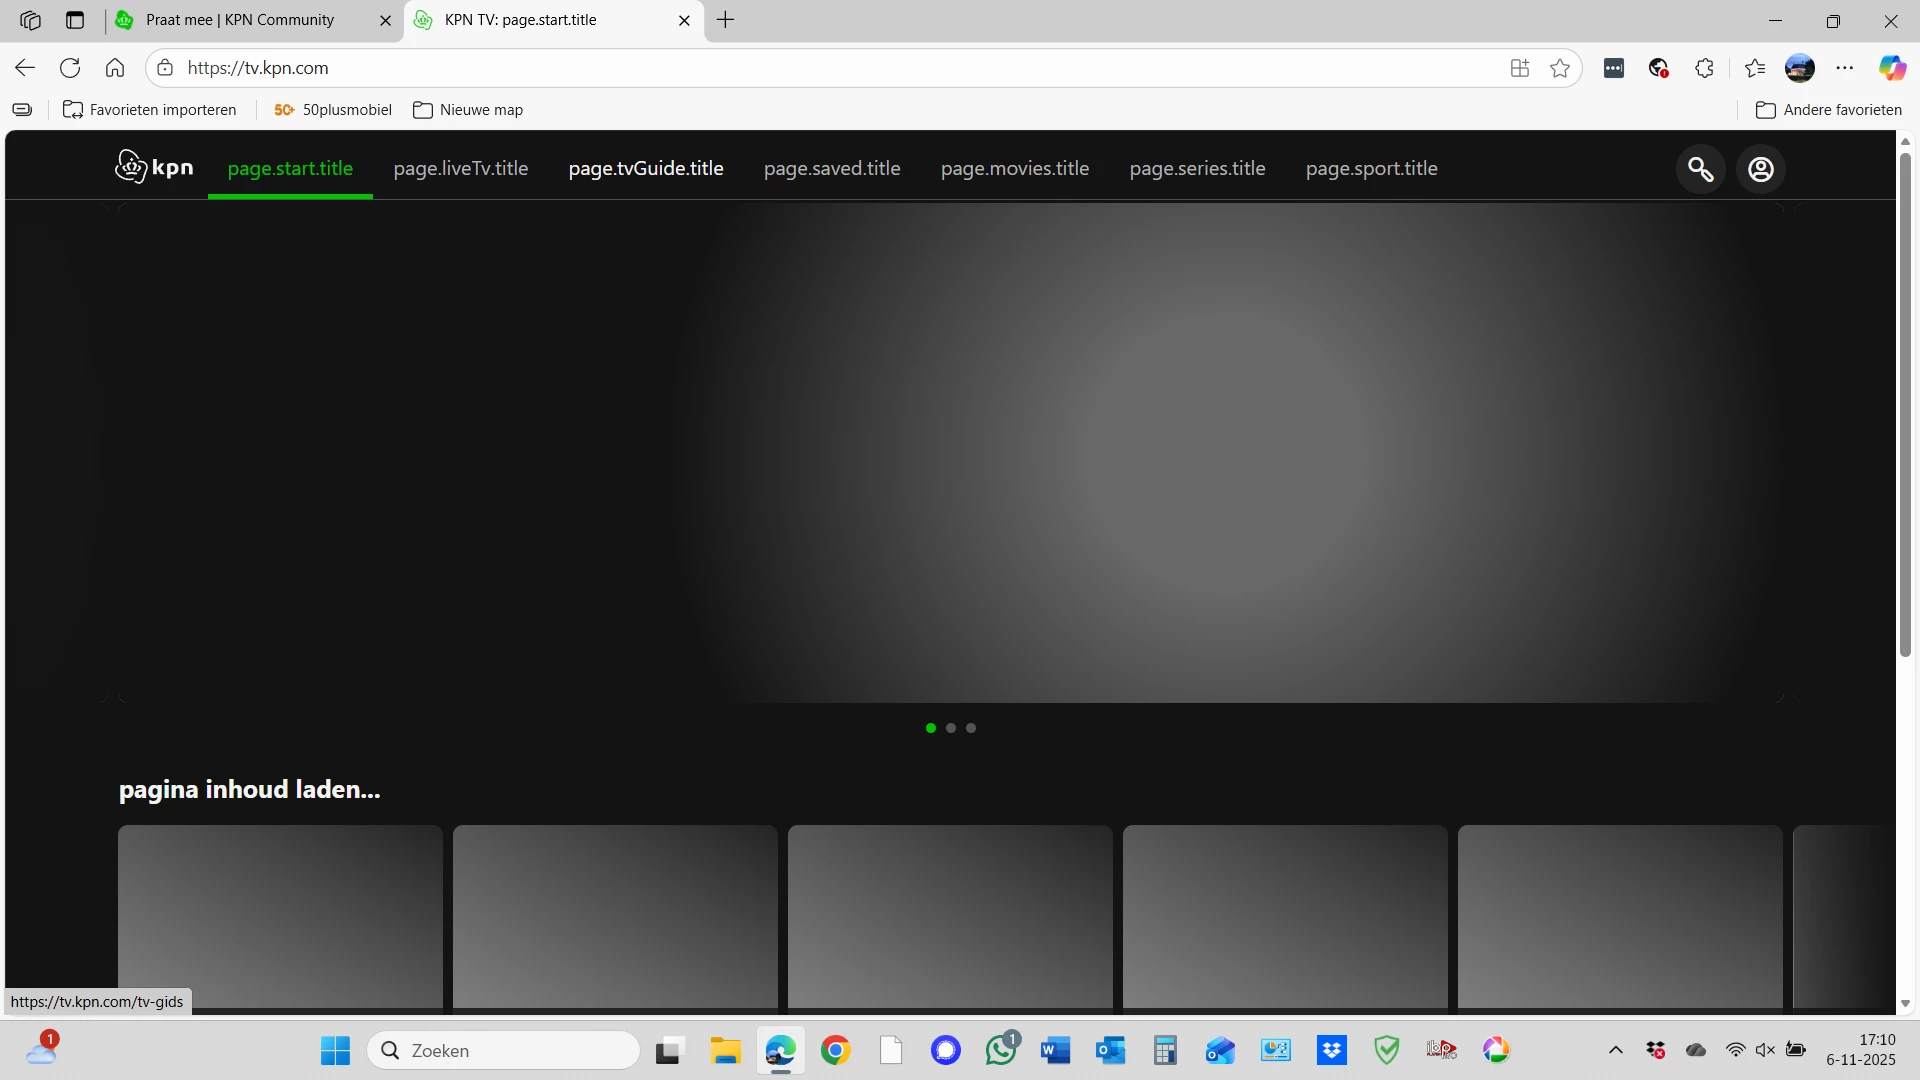Screen dimensions: 1920x1080
Task: Open the split screen icon in address bar
Action: point(1519,68)
